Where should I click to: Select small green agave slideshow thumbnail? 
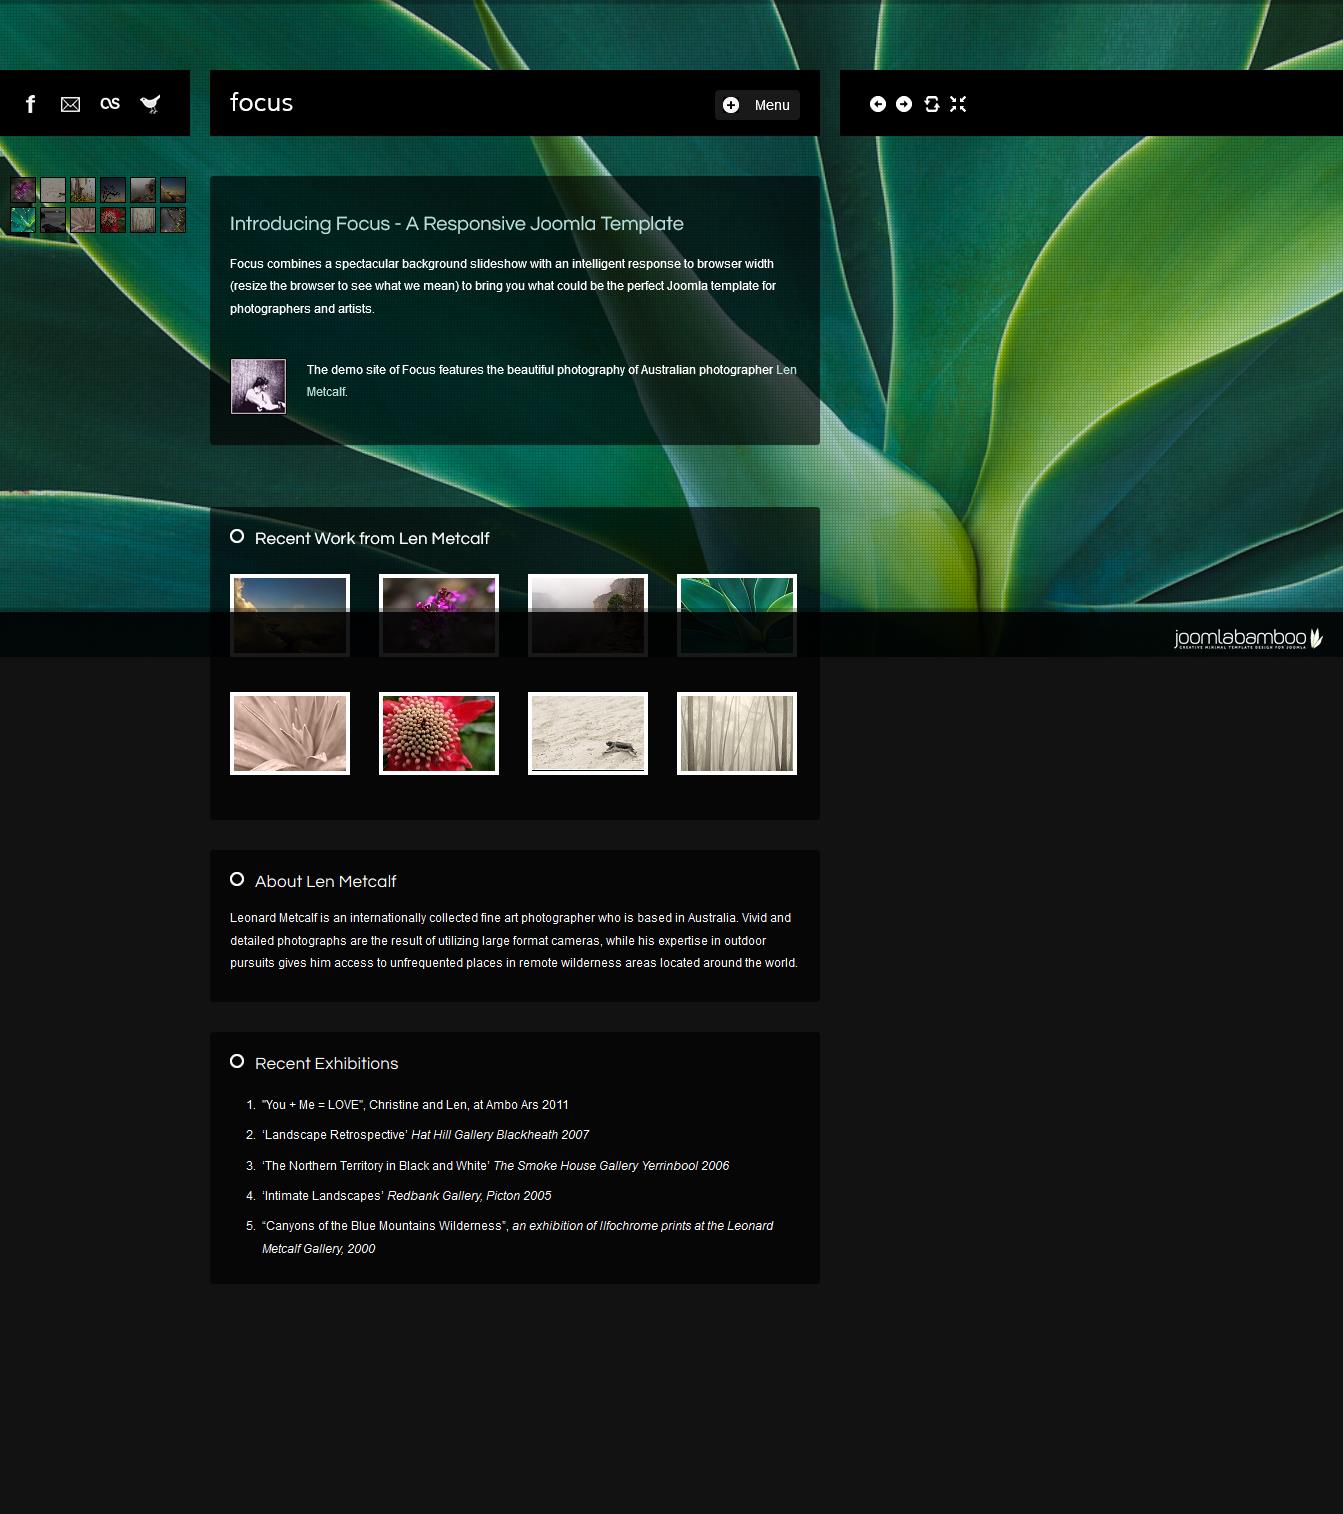tap(23, 220)
